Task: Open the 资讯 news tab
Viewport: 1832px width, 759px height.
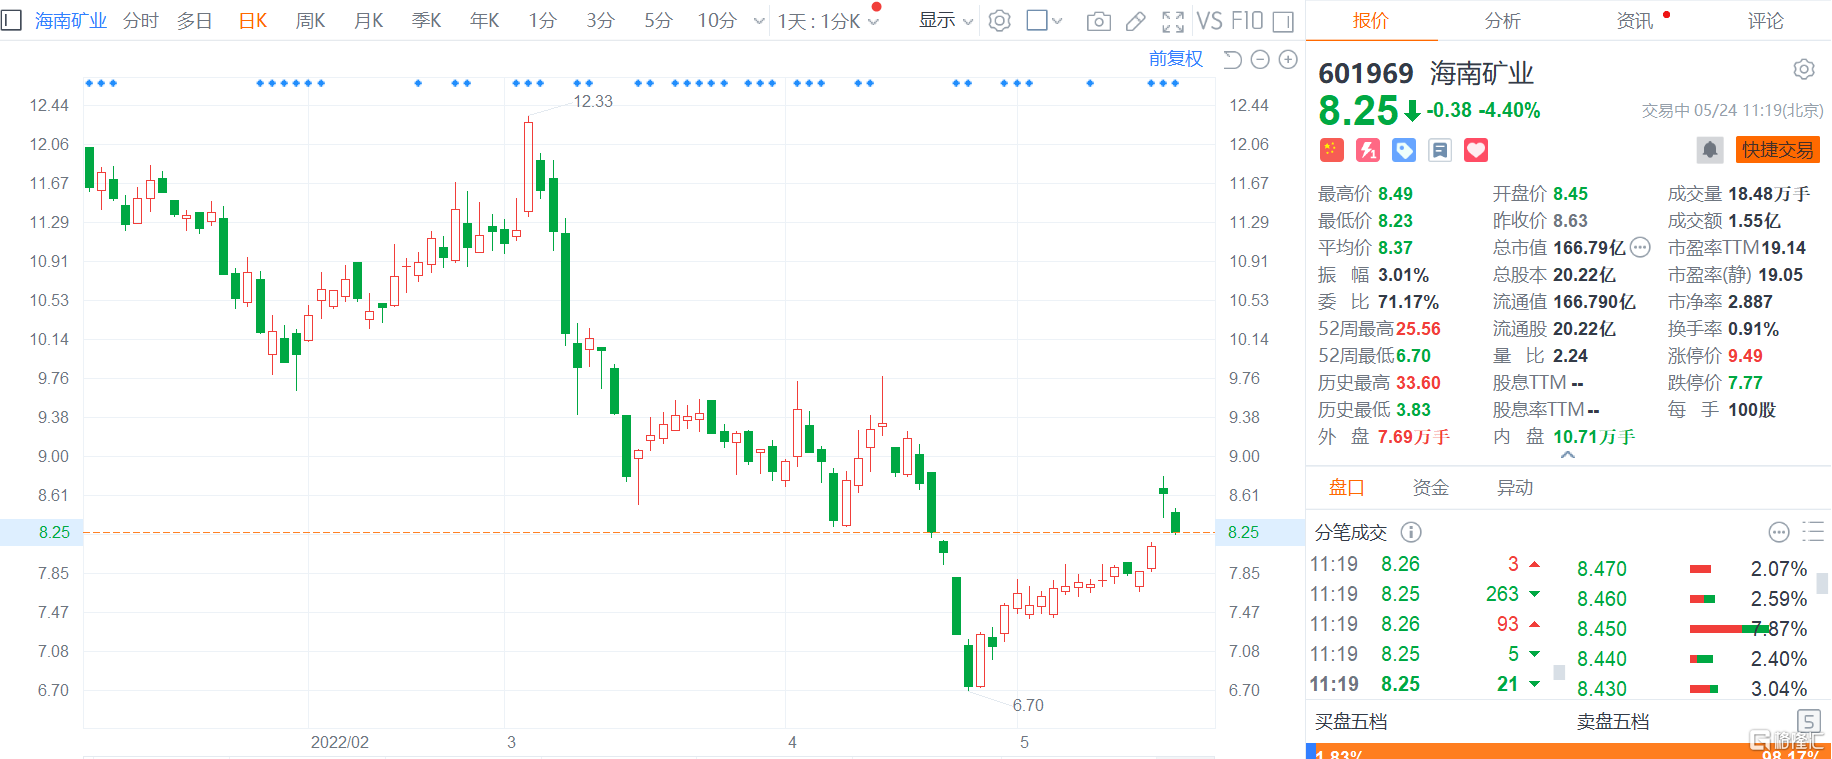Action: click(1635, 21)
